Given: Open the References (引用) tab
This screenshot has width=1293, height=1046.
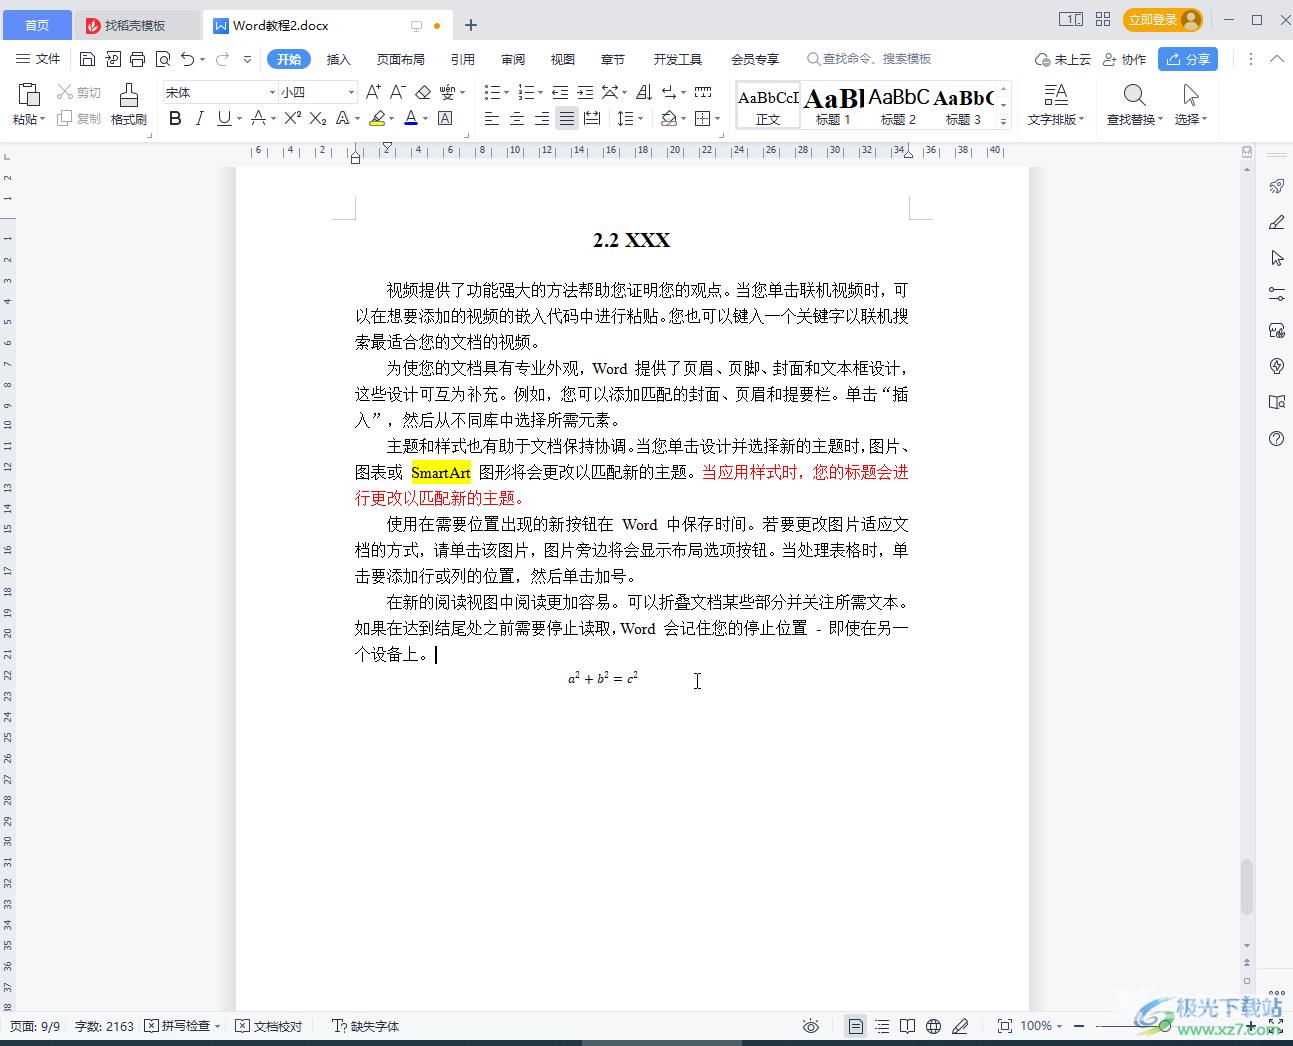Looking at the screenshot, I should pos(463,59).
